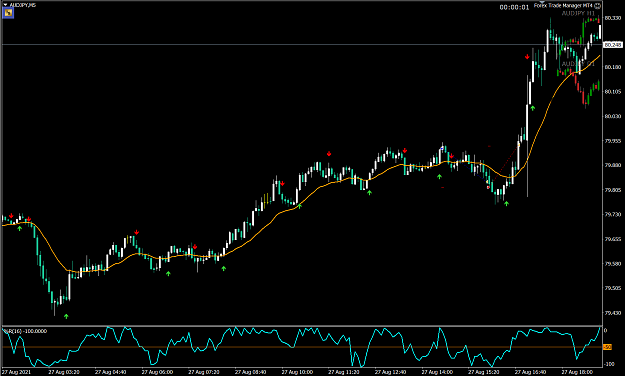
Task: Click the 27 Aug 04:40 time label
Action: (x=110, y=372)
